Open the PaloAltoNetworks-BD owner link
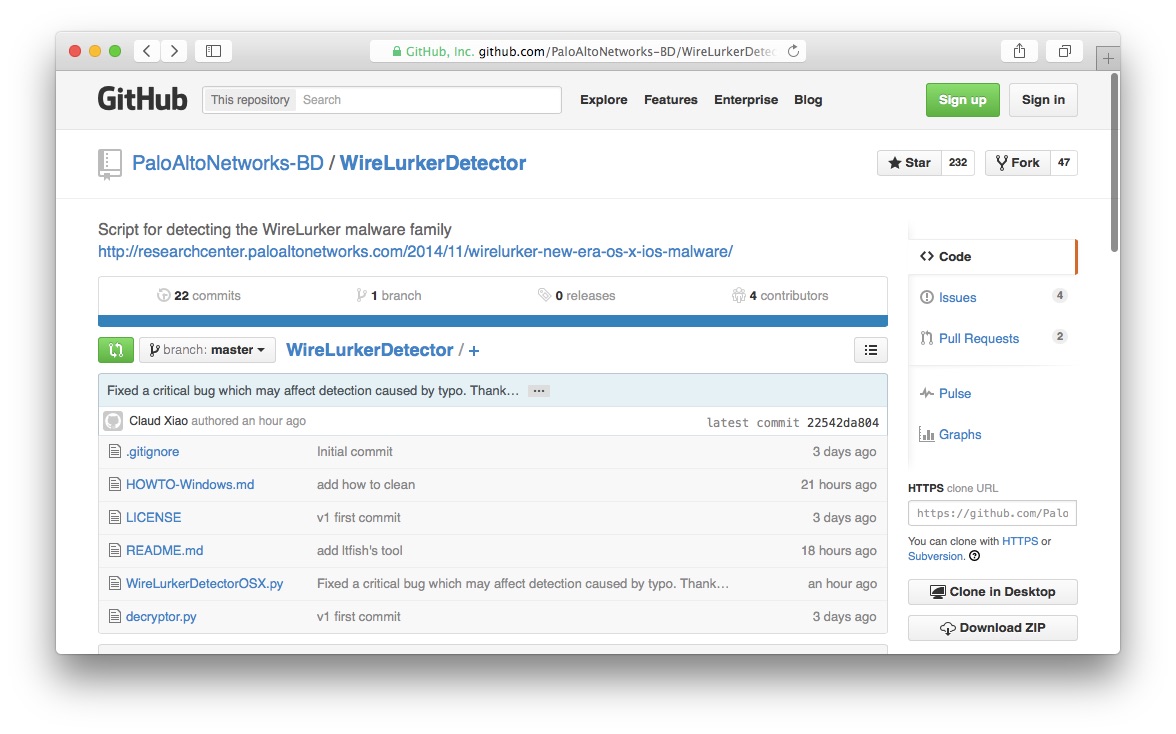The height and width of the screenshot is (734, 1176). (x=228, y=163)
